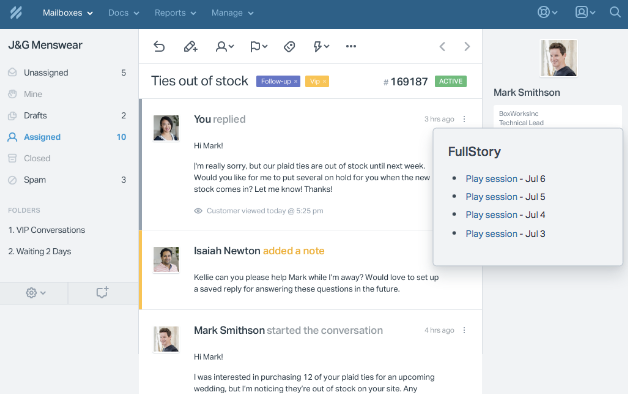This screenshot has width=628, height=394.
Task: Click conversation number 169187
Action: pyautogui.click(x=405, y=82)
